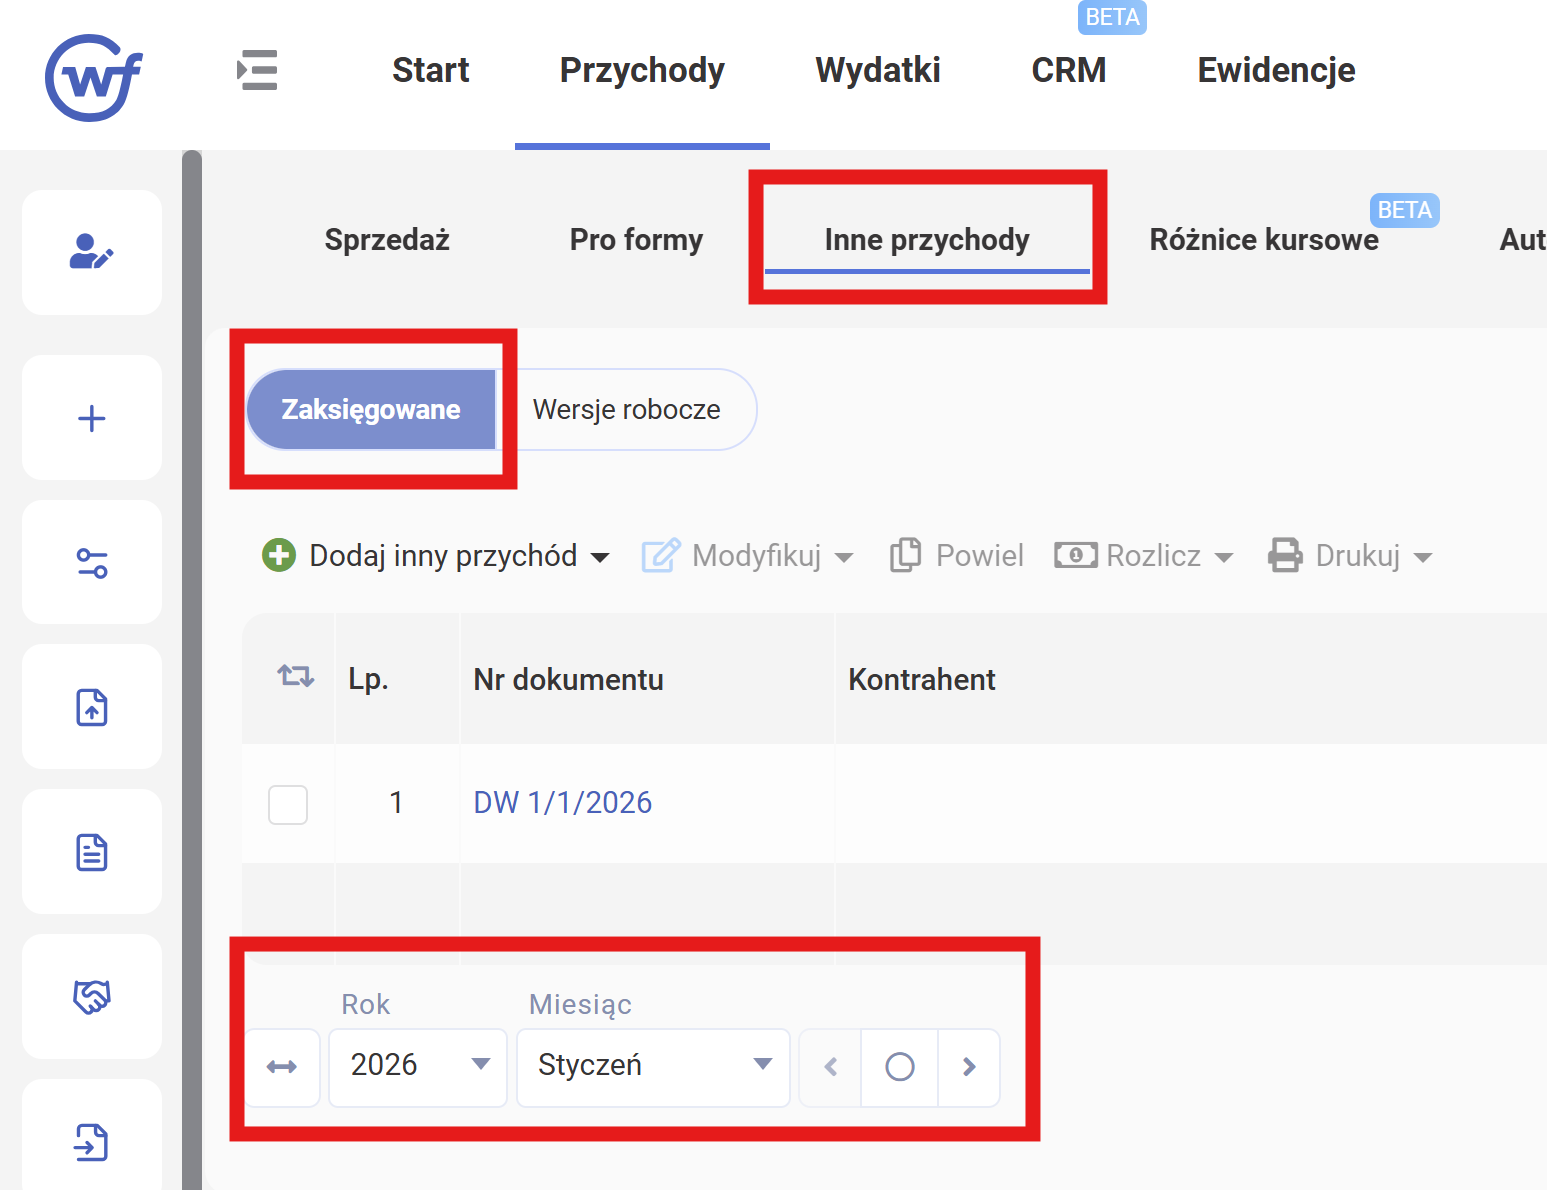Open the Rok 2026 dropdown
Viewport: 1547px width, 1190px height.
click(x=418, y=1065)
